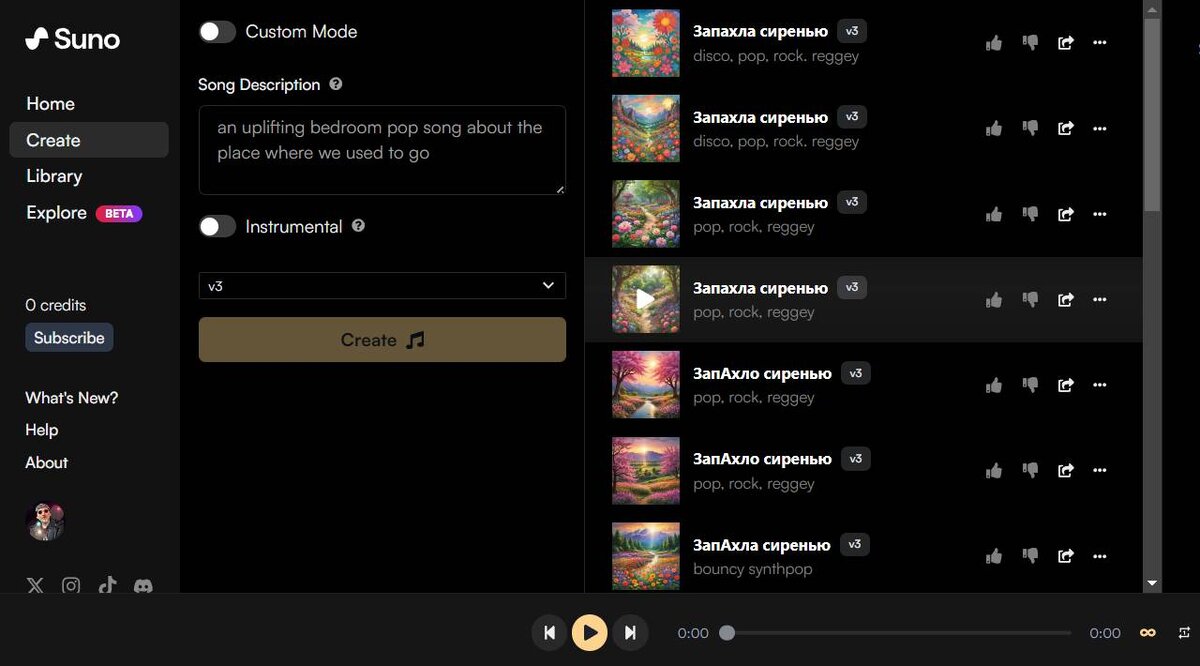Toggle the infinity continuous-play icon
The width and height of the screenshot is (1200, 666).
(x=1148, y=633)
